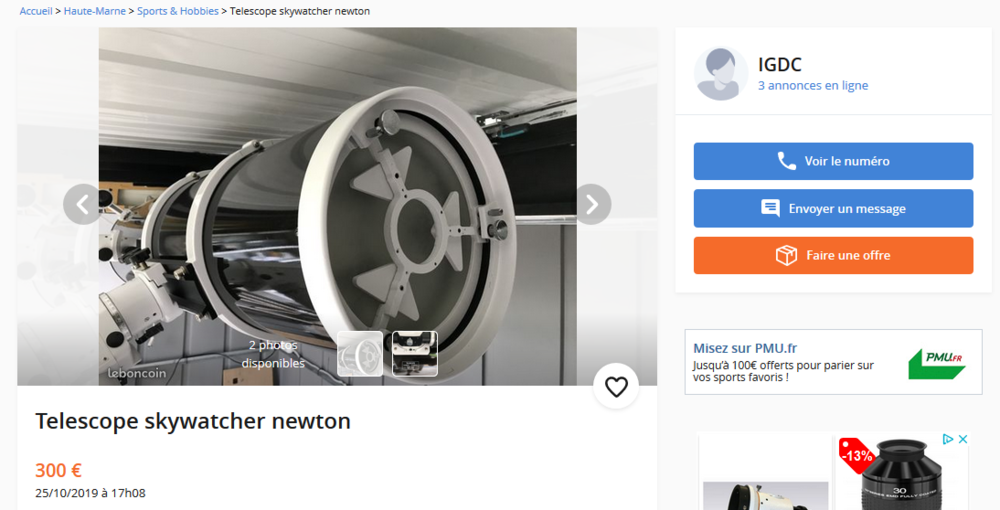
Task: Click the -13% discount tag
Action: [857, 455]
